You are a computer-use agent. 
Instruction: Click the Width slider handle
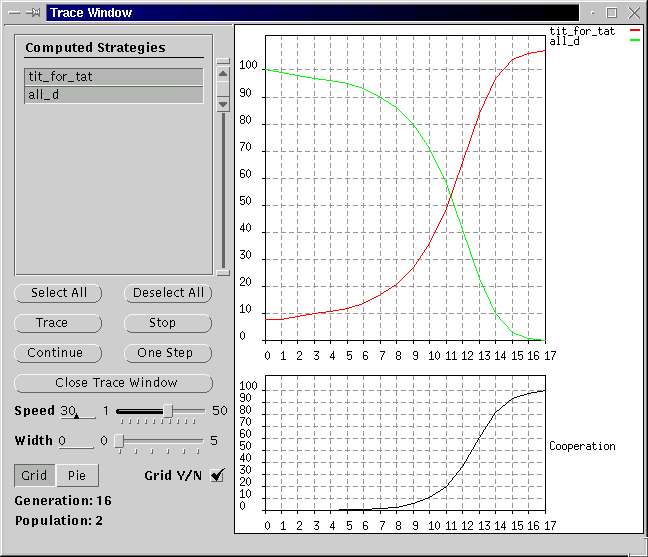[119, 441]
